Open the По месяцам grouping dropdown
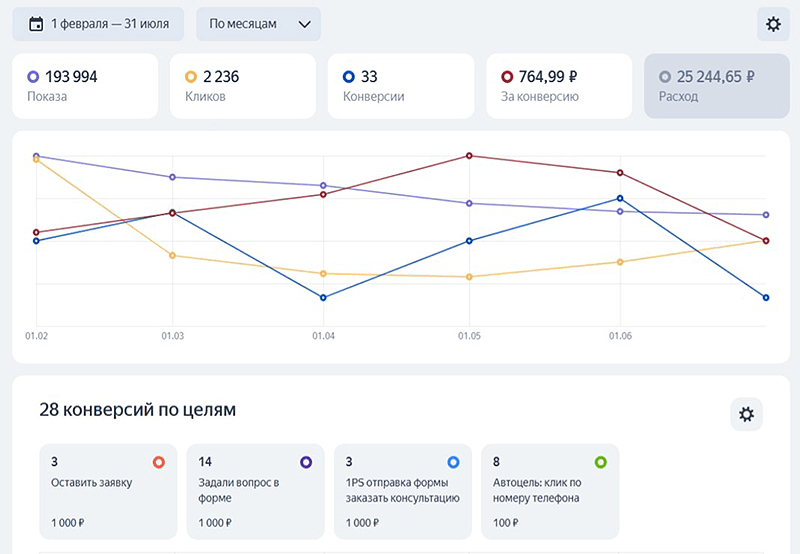This screenshot has width=800, height=554. point(258,24)
